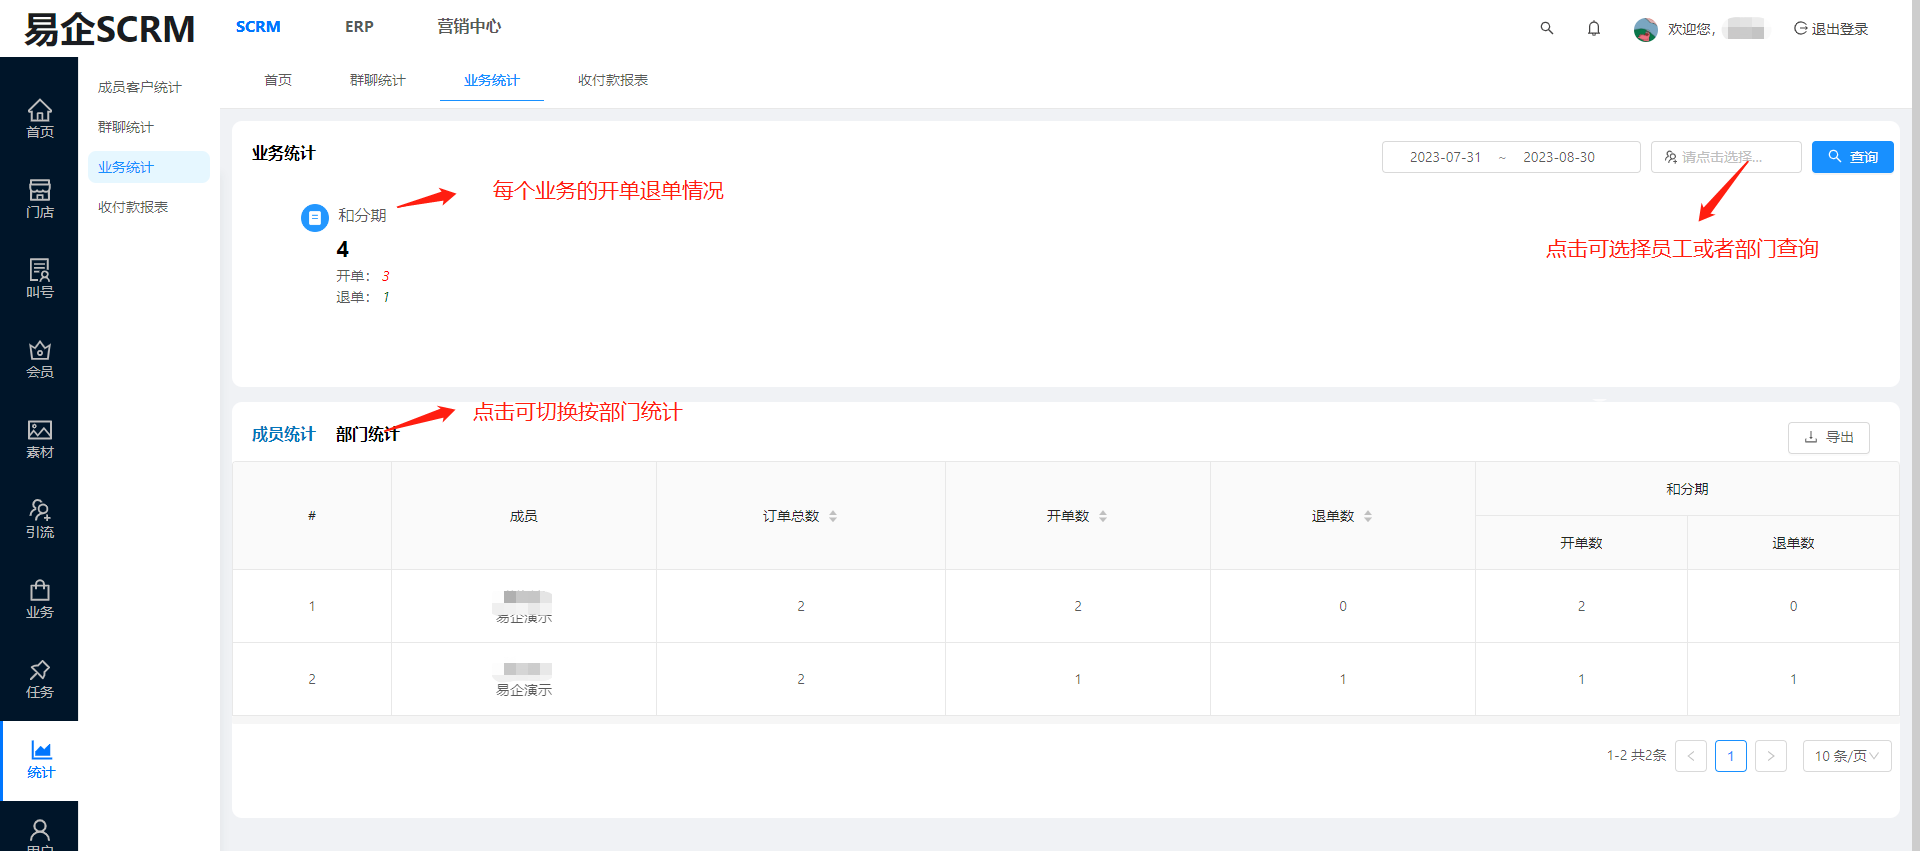Click the 导出 export button

(1828, 437)
